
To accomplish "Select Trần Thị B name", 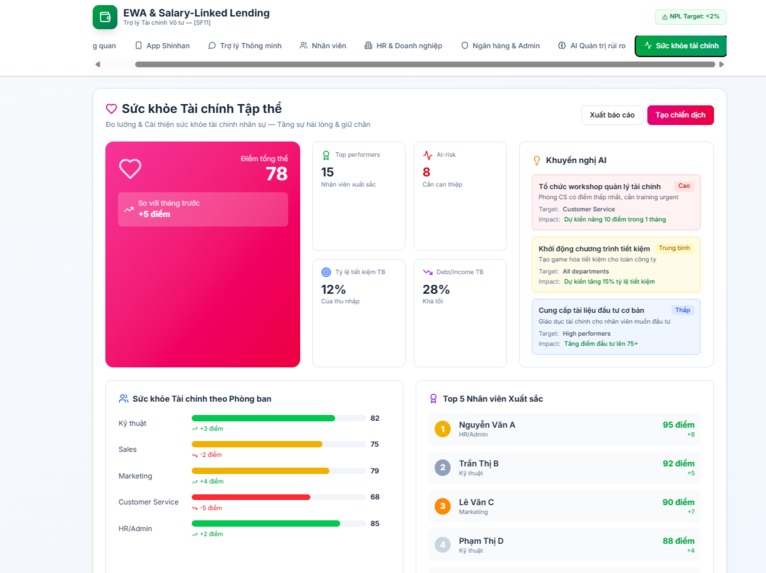I will [479, 464].
